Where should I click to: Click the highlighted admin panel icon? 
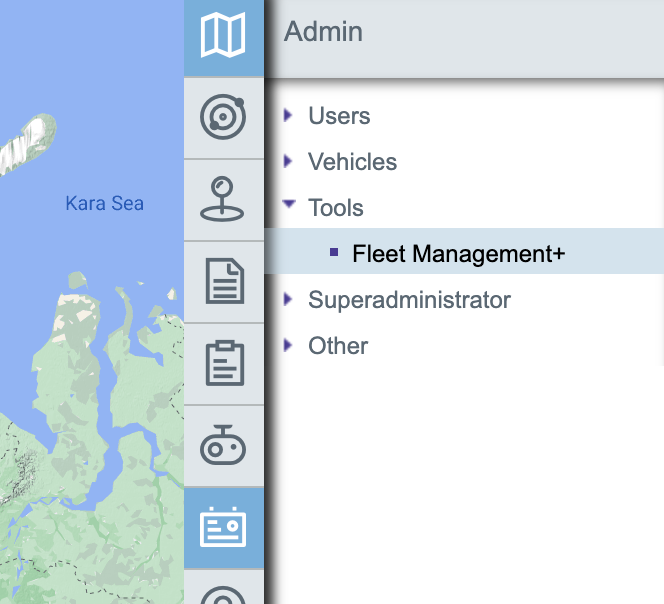[223, 527]
